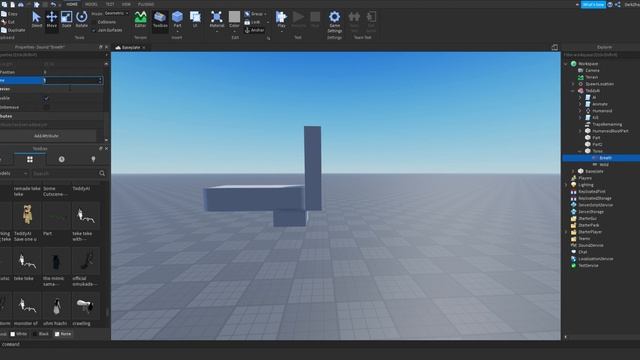
Task: Activate the Scale tool
Action: (x=67, y=19)
